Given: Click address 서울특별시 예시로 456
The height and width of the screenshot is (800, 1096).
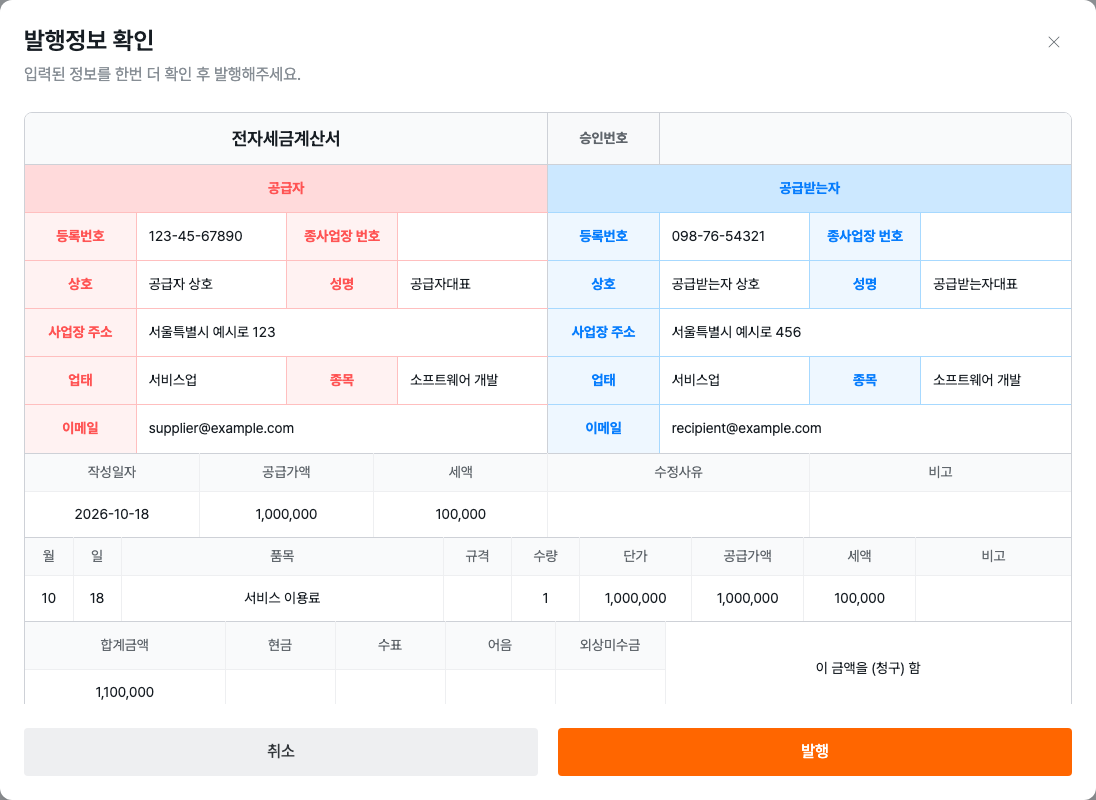Looking at the screenshot, I should (x=736, y=333).
